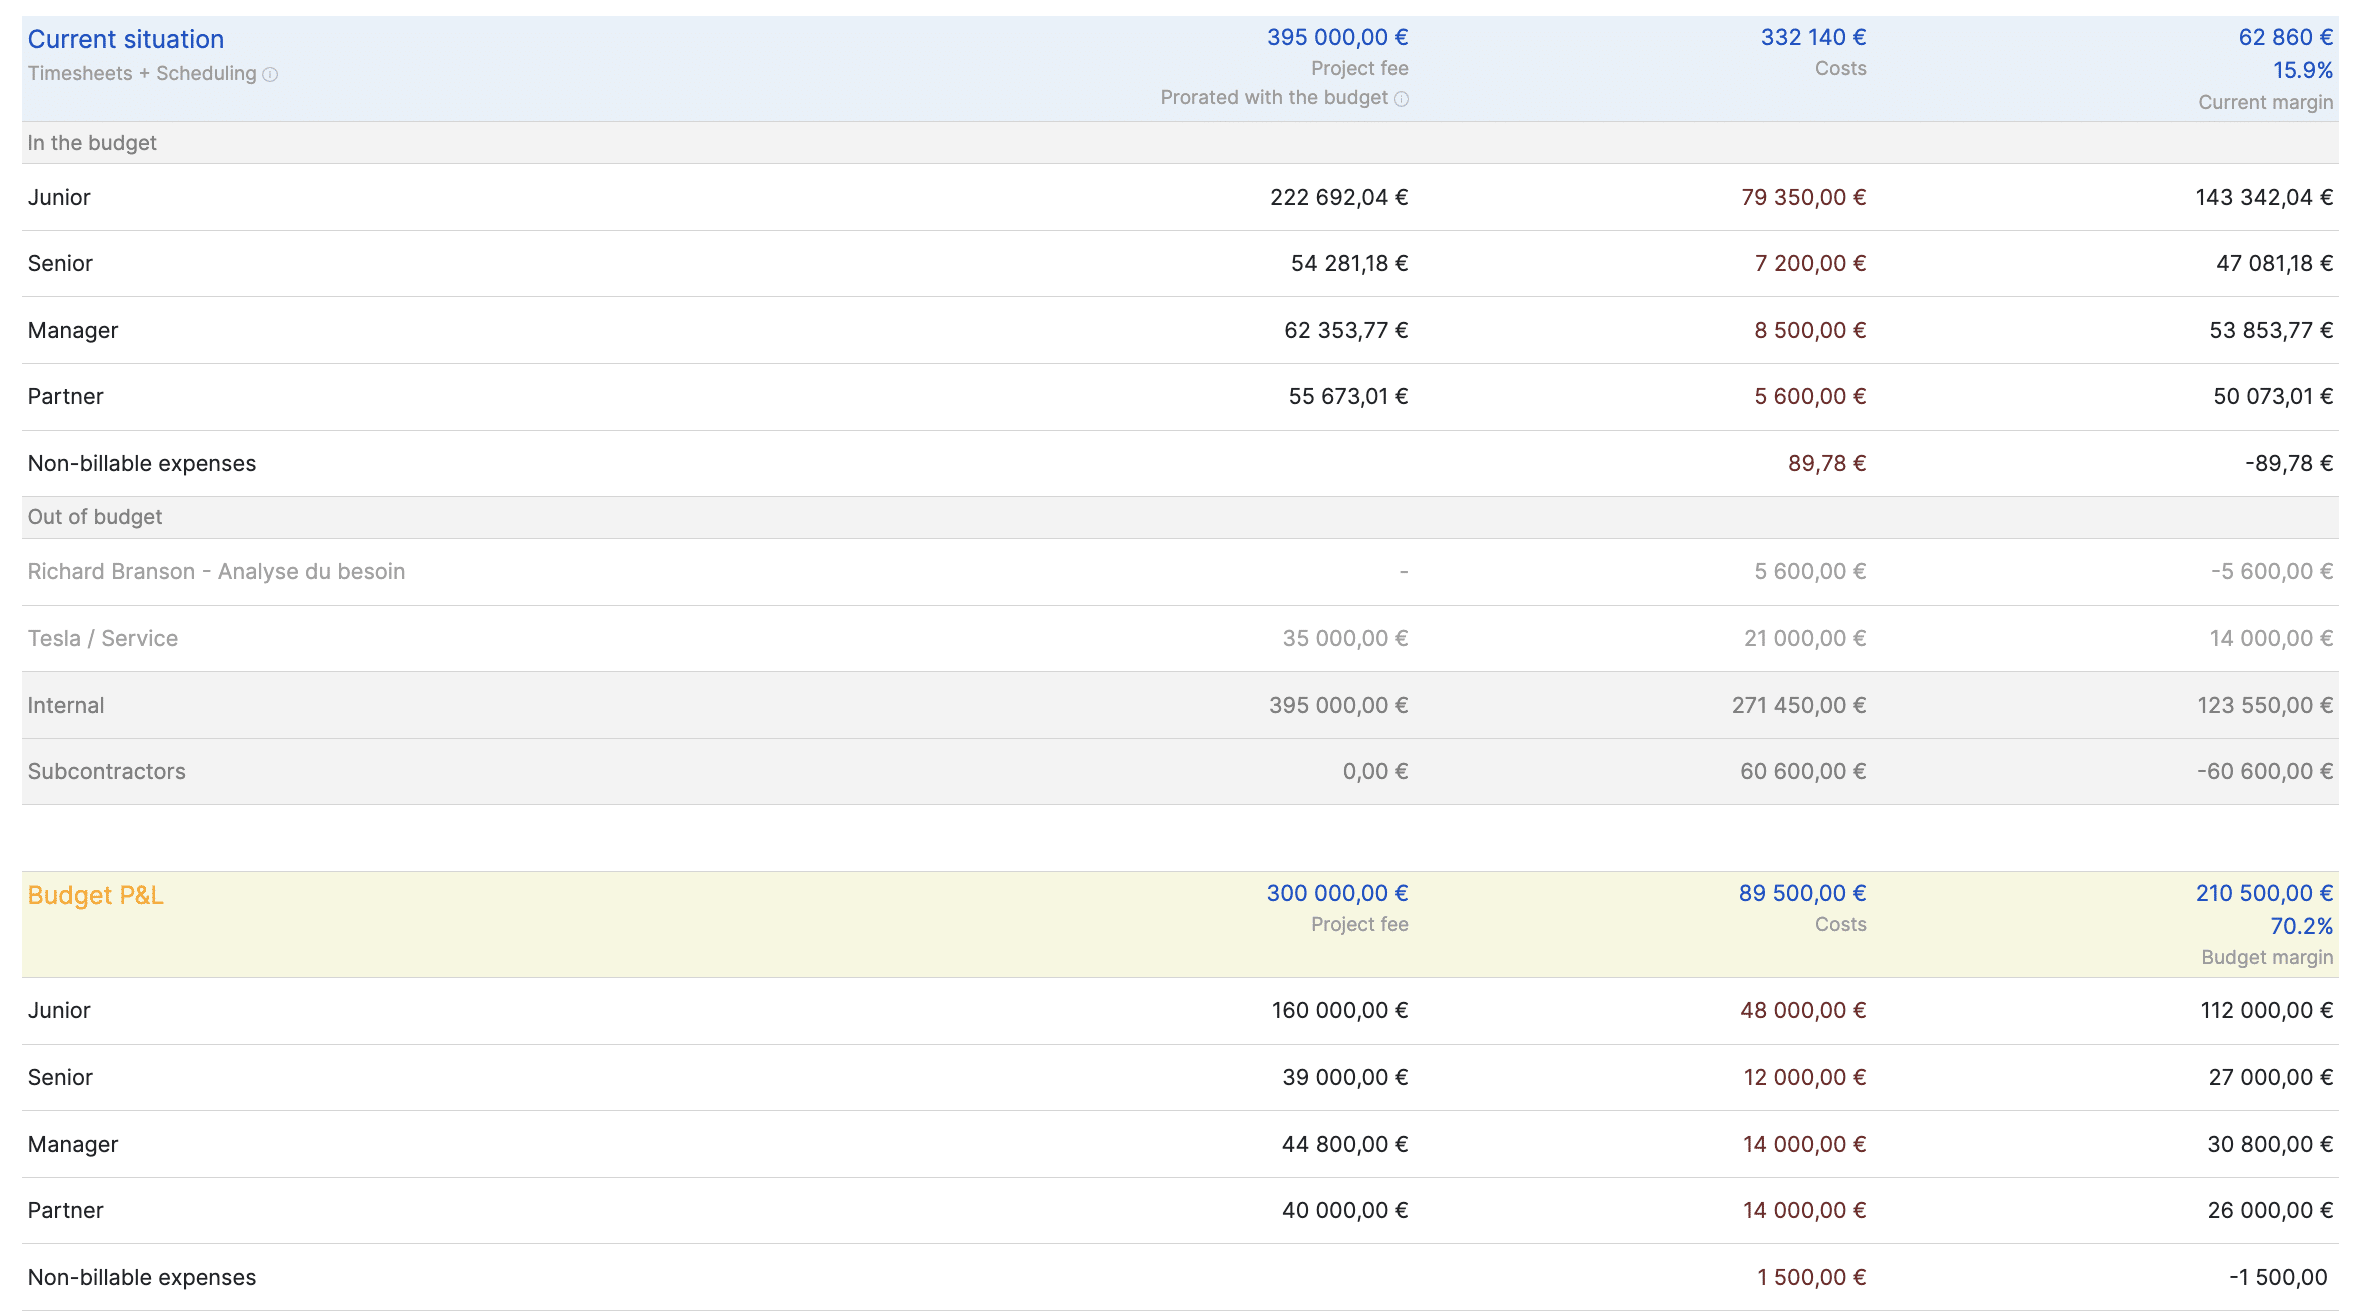2358x1316 pixels.
Task: Collapse the In the budget section
Action: [92, 143]
